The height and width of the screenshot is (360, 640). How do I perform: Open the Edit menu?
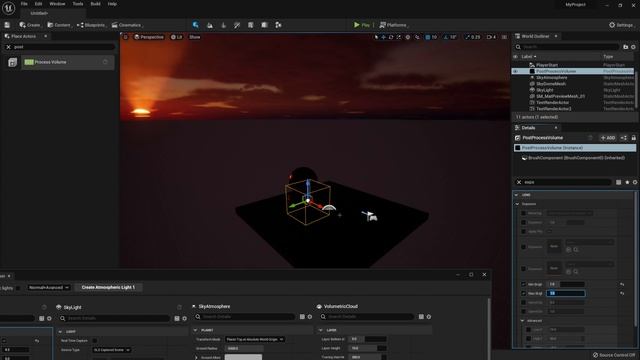click(38, 4)
